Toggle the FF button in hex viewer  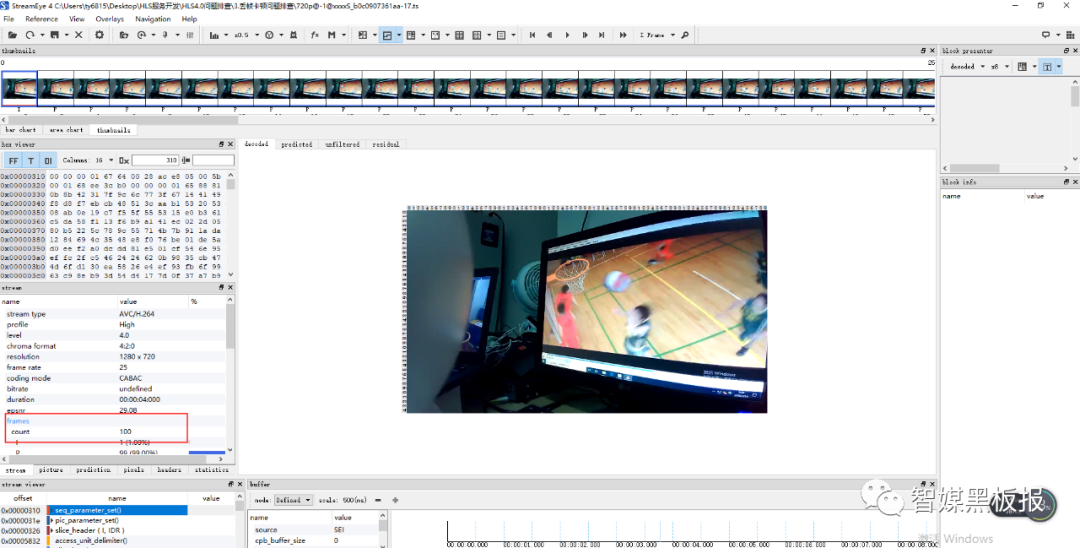click(13, 160)
